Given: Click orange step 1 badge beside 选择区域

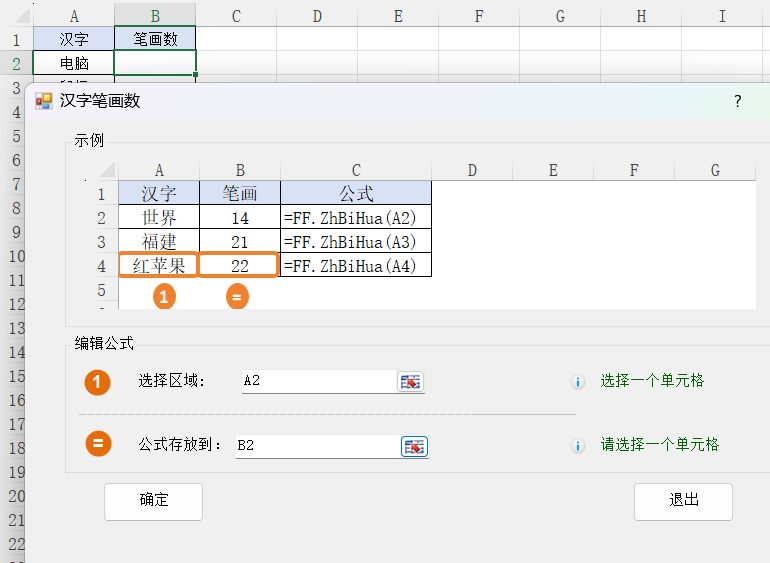Looking at the screenshot, I should (98, 382).
